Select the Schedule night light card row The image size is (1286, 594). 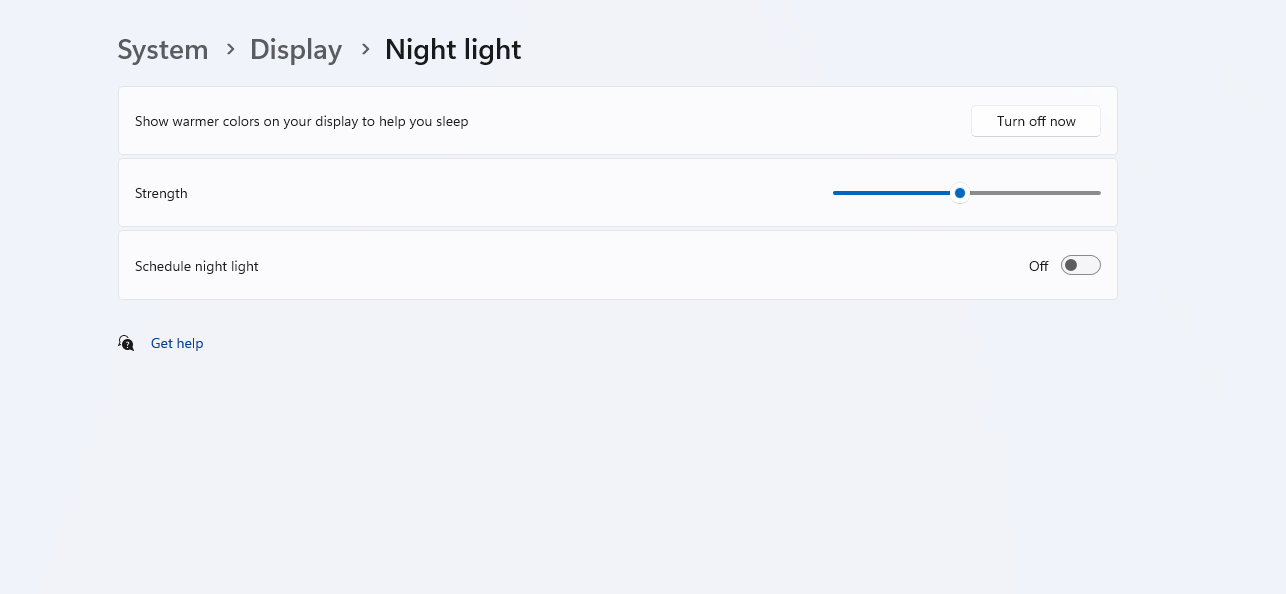pyautogui.click(x=618, y=265)
